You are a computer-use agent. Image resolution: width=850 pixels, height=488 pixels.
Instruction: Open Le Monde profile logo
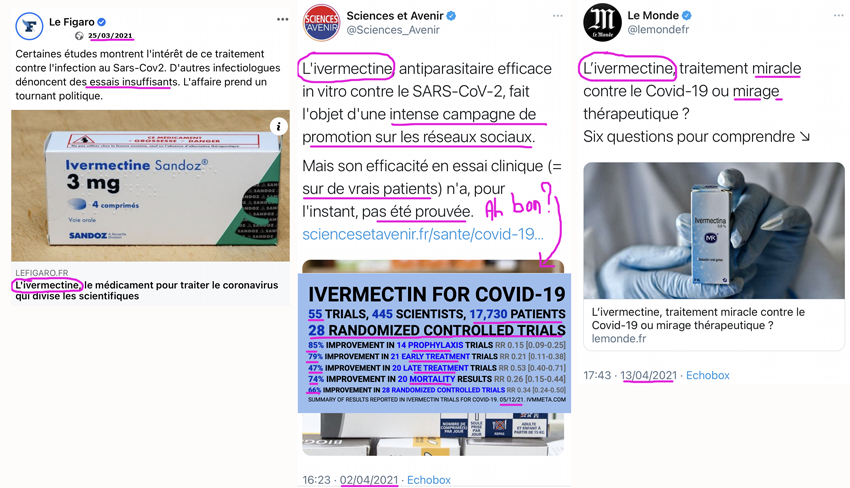pyautogui.click(x=602, y=23)
